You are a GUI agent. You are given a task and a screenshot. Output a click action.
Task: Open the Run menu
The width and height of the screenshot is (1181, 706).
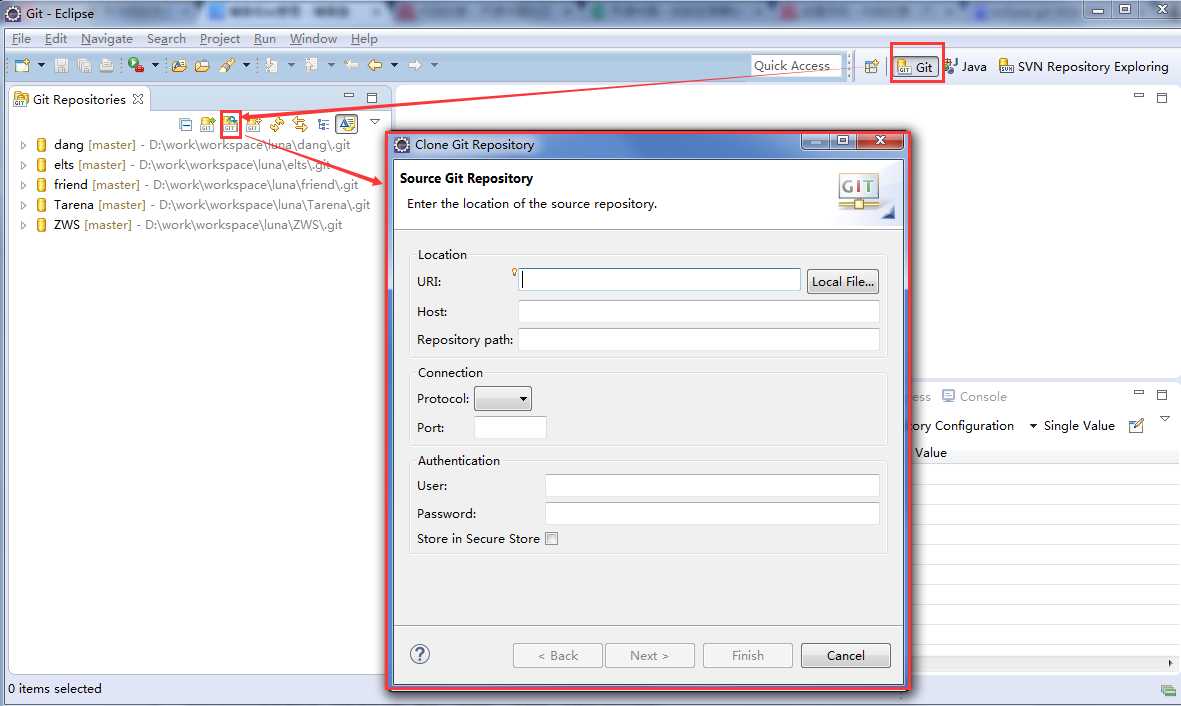coord(264,38)
